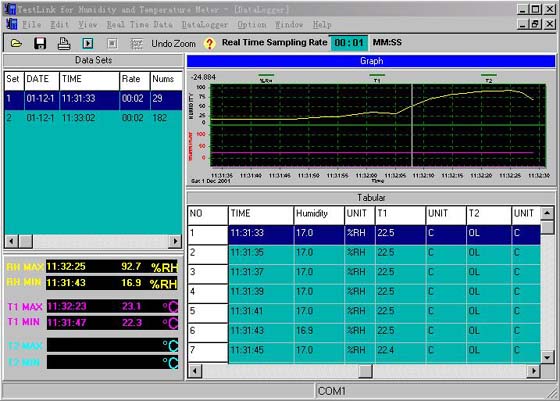Click the 00:01 sampling rate field
The width and height of the screenshot is (560, 401).
point(349,43)
